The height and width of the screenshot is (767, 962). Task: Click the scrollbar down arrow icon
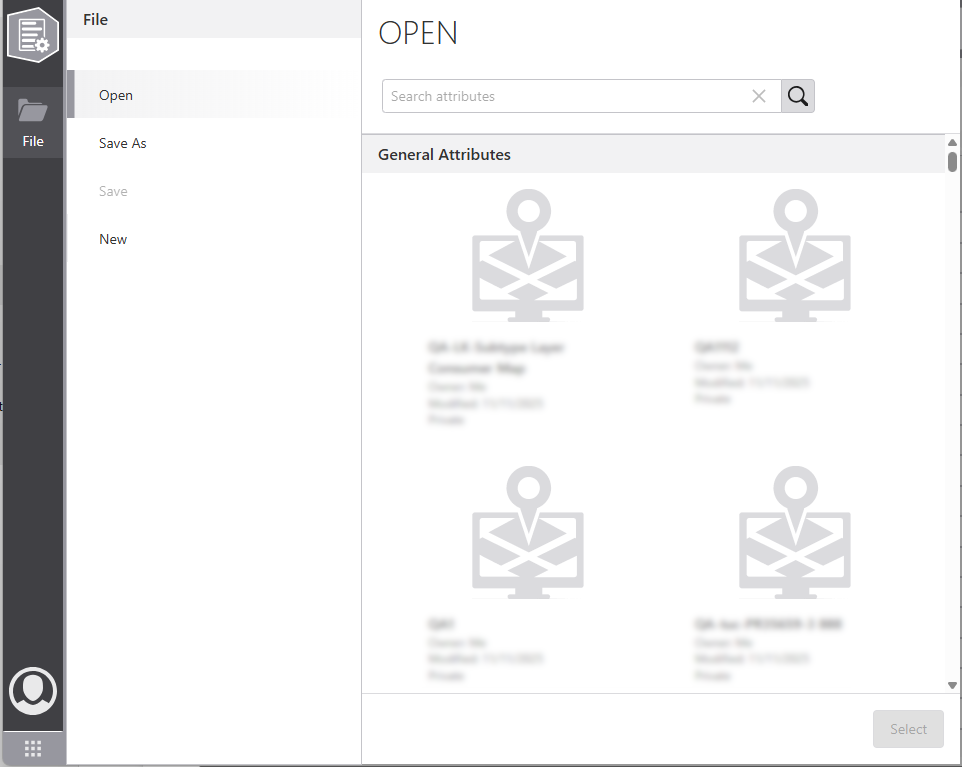(951, 684)
